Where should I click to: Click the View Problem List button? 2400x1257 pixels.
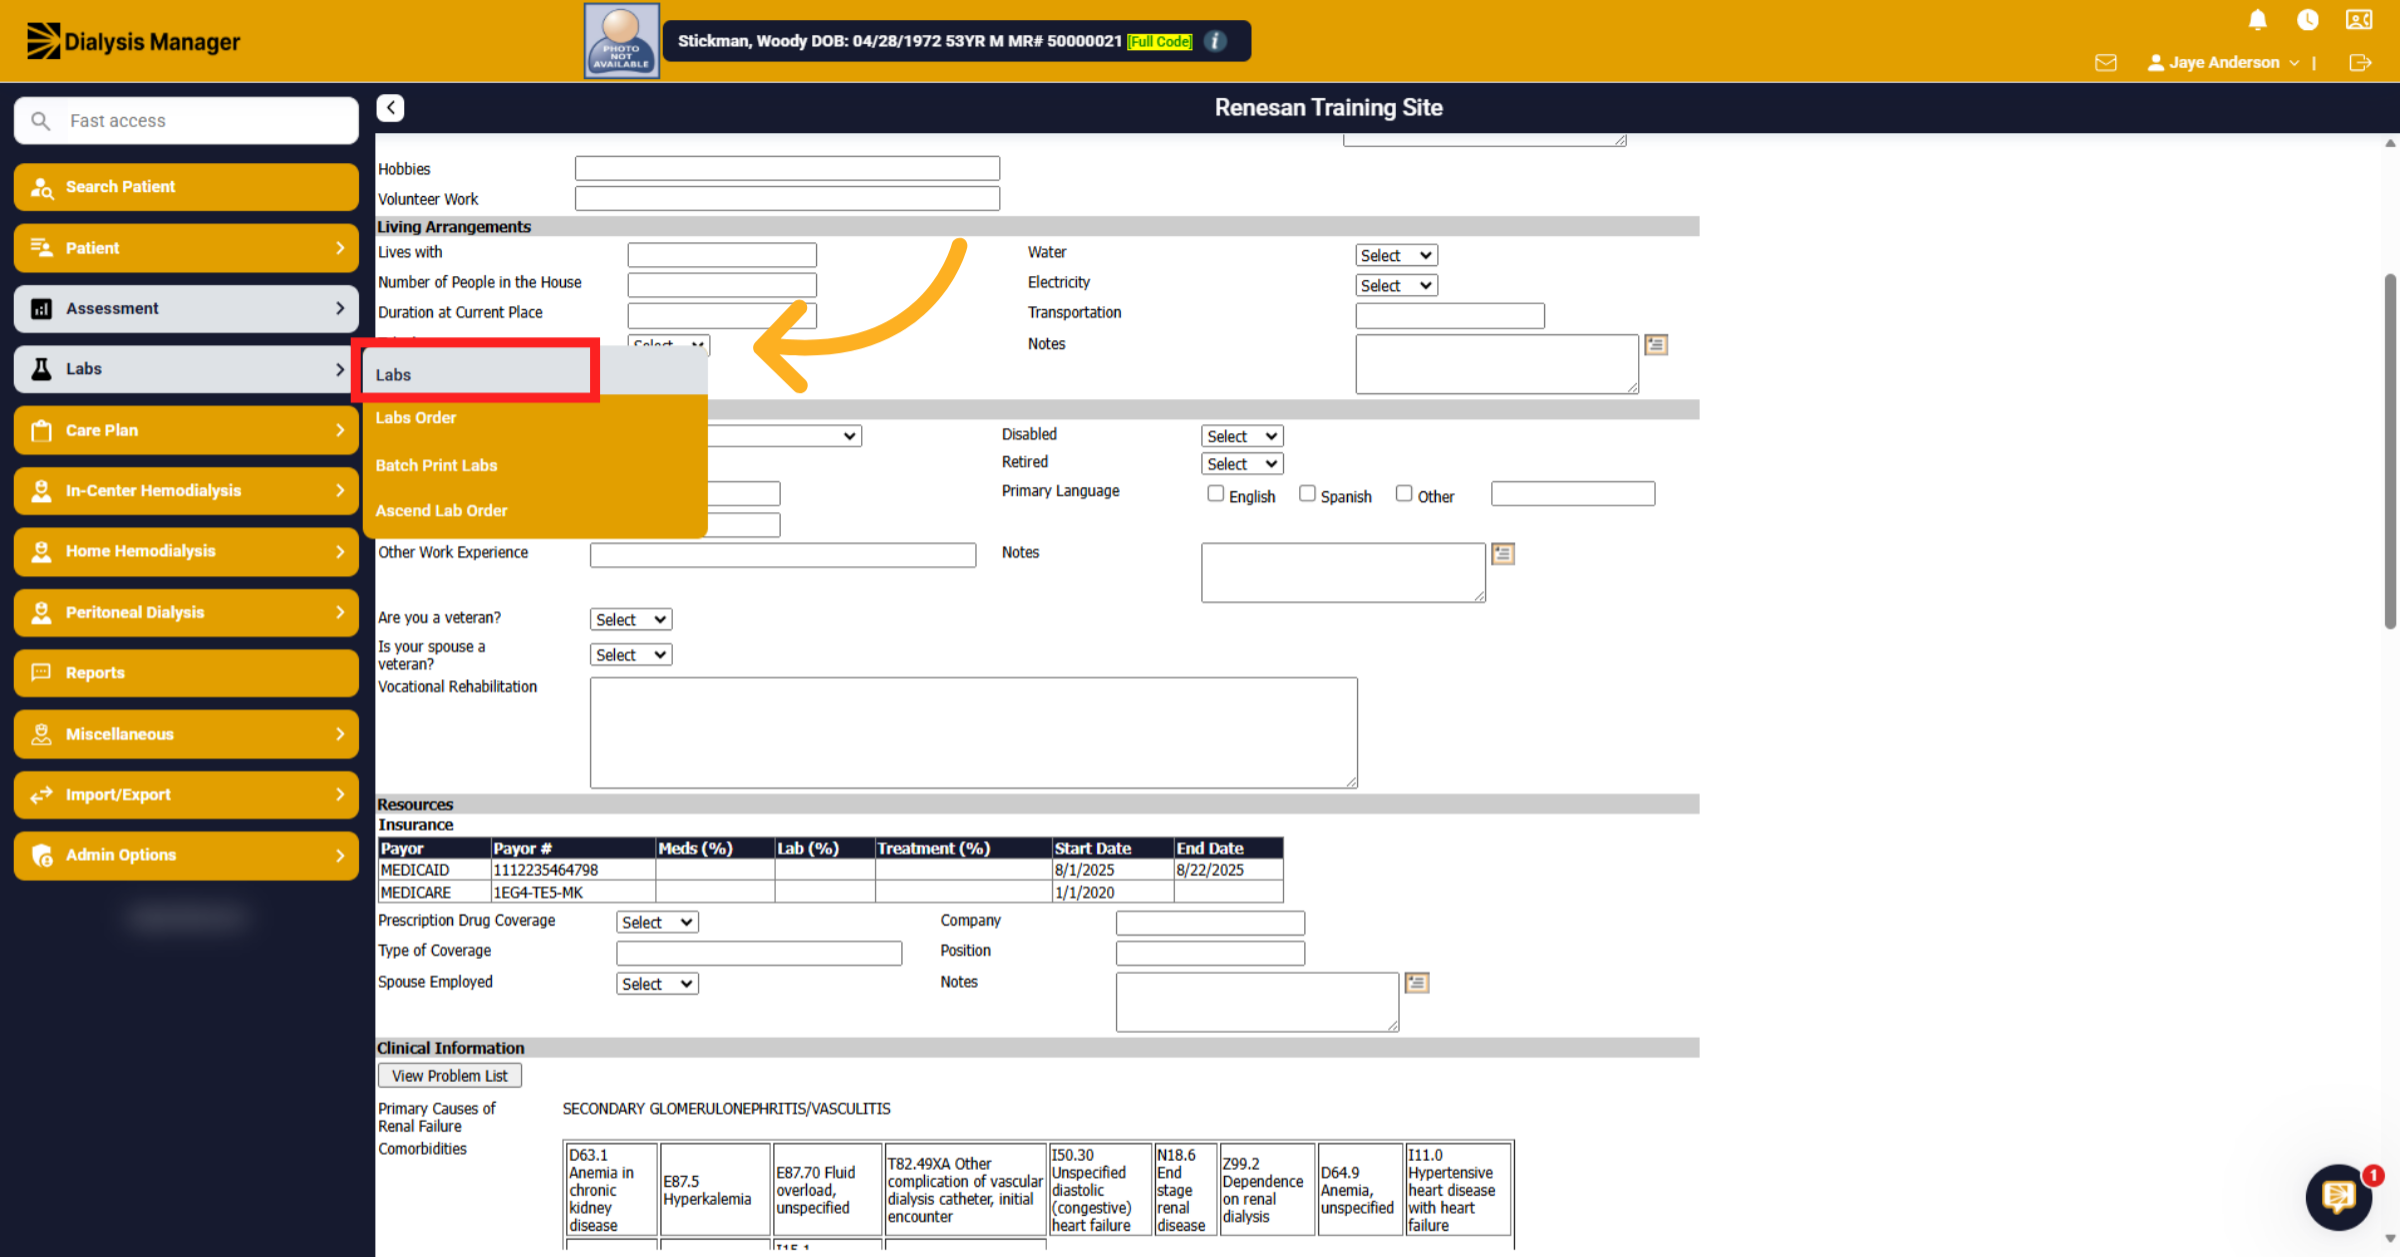click(450, 1076)
